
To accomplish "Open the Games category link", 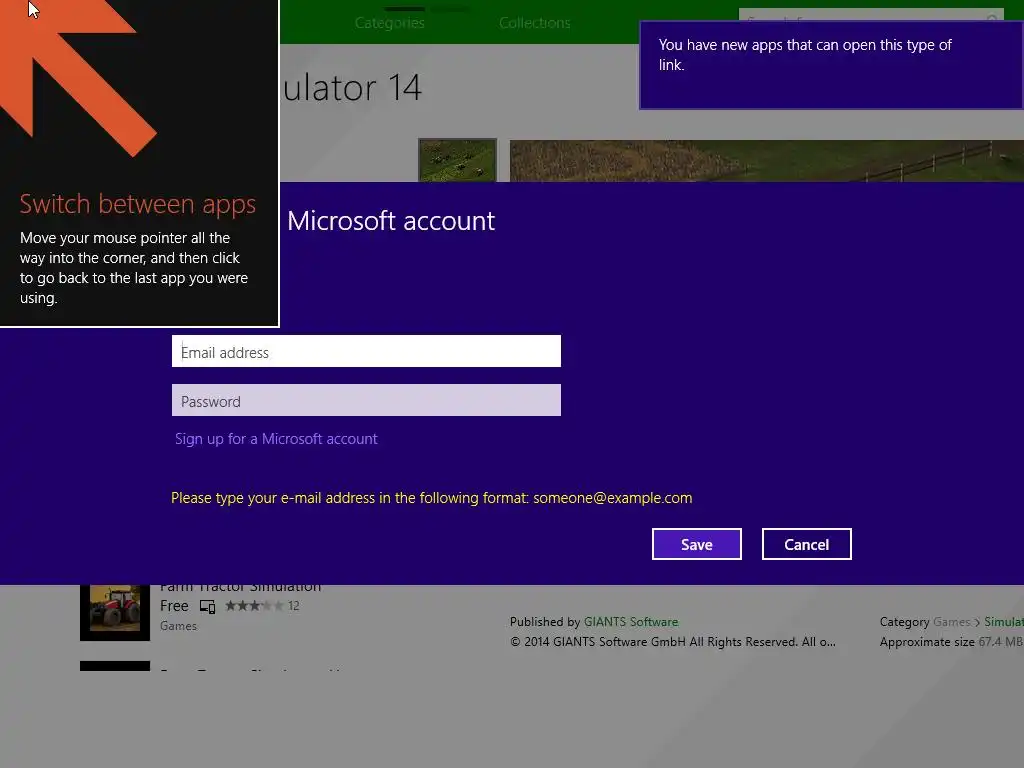I will click(952, 622).
